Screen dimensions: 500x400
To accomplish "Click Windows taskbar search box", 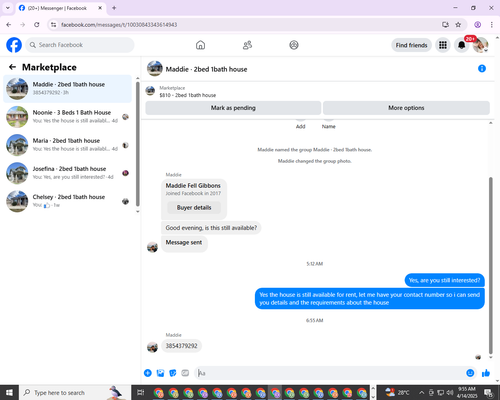I will pos(75,393).
